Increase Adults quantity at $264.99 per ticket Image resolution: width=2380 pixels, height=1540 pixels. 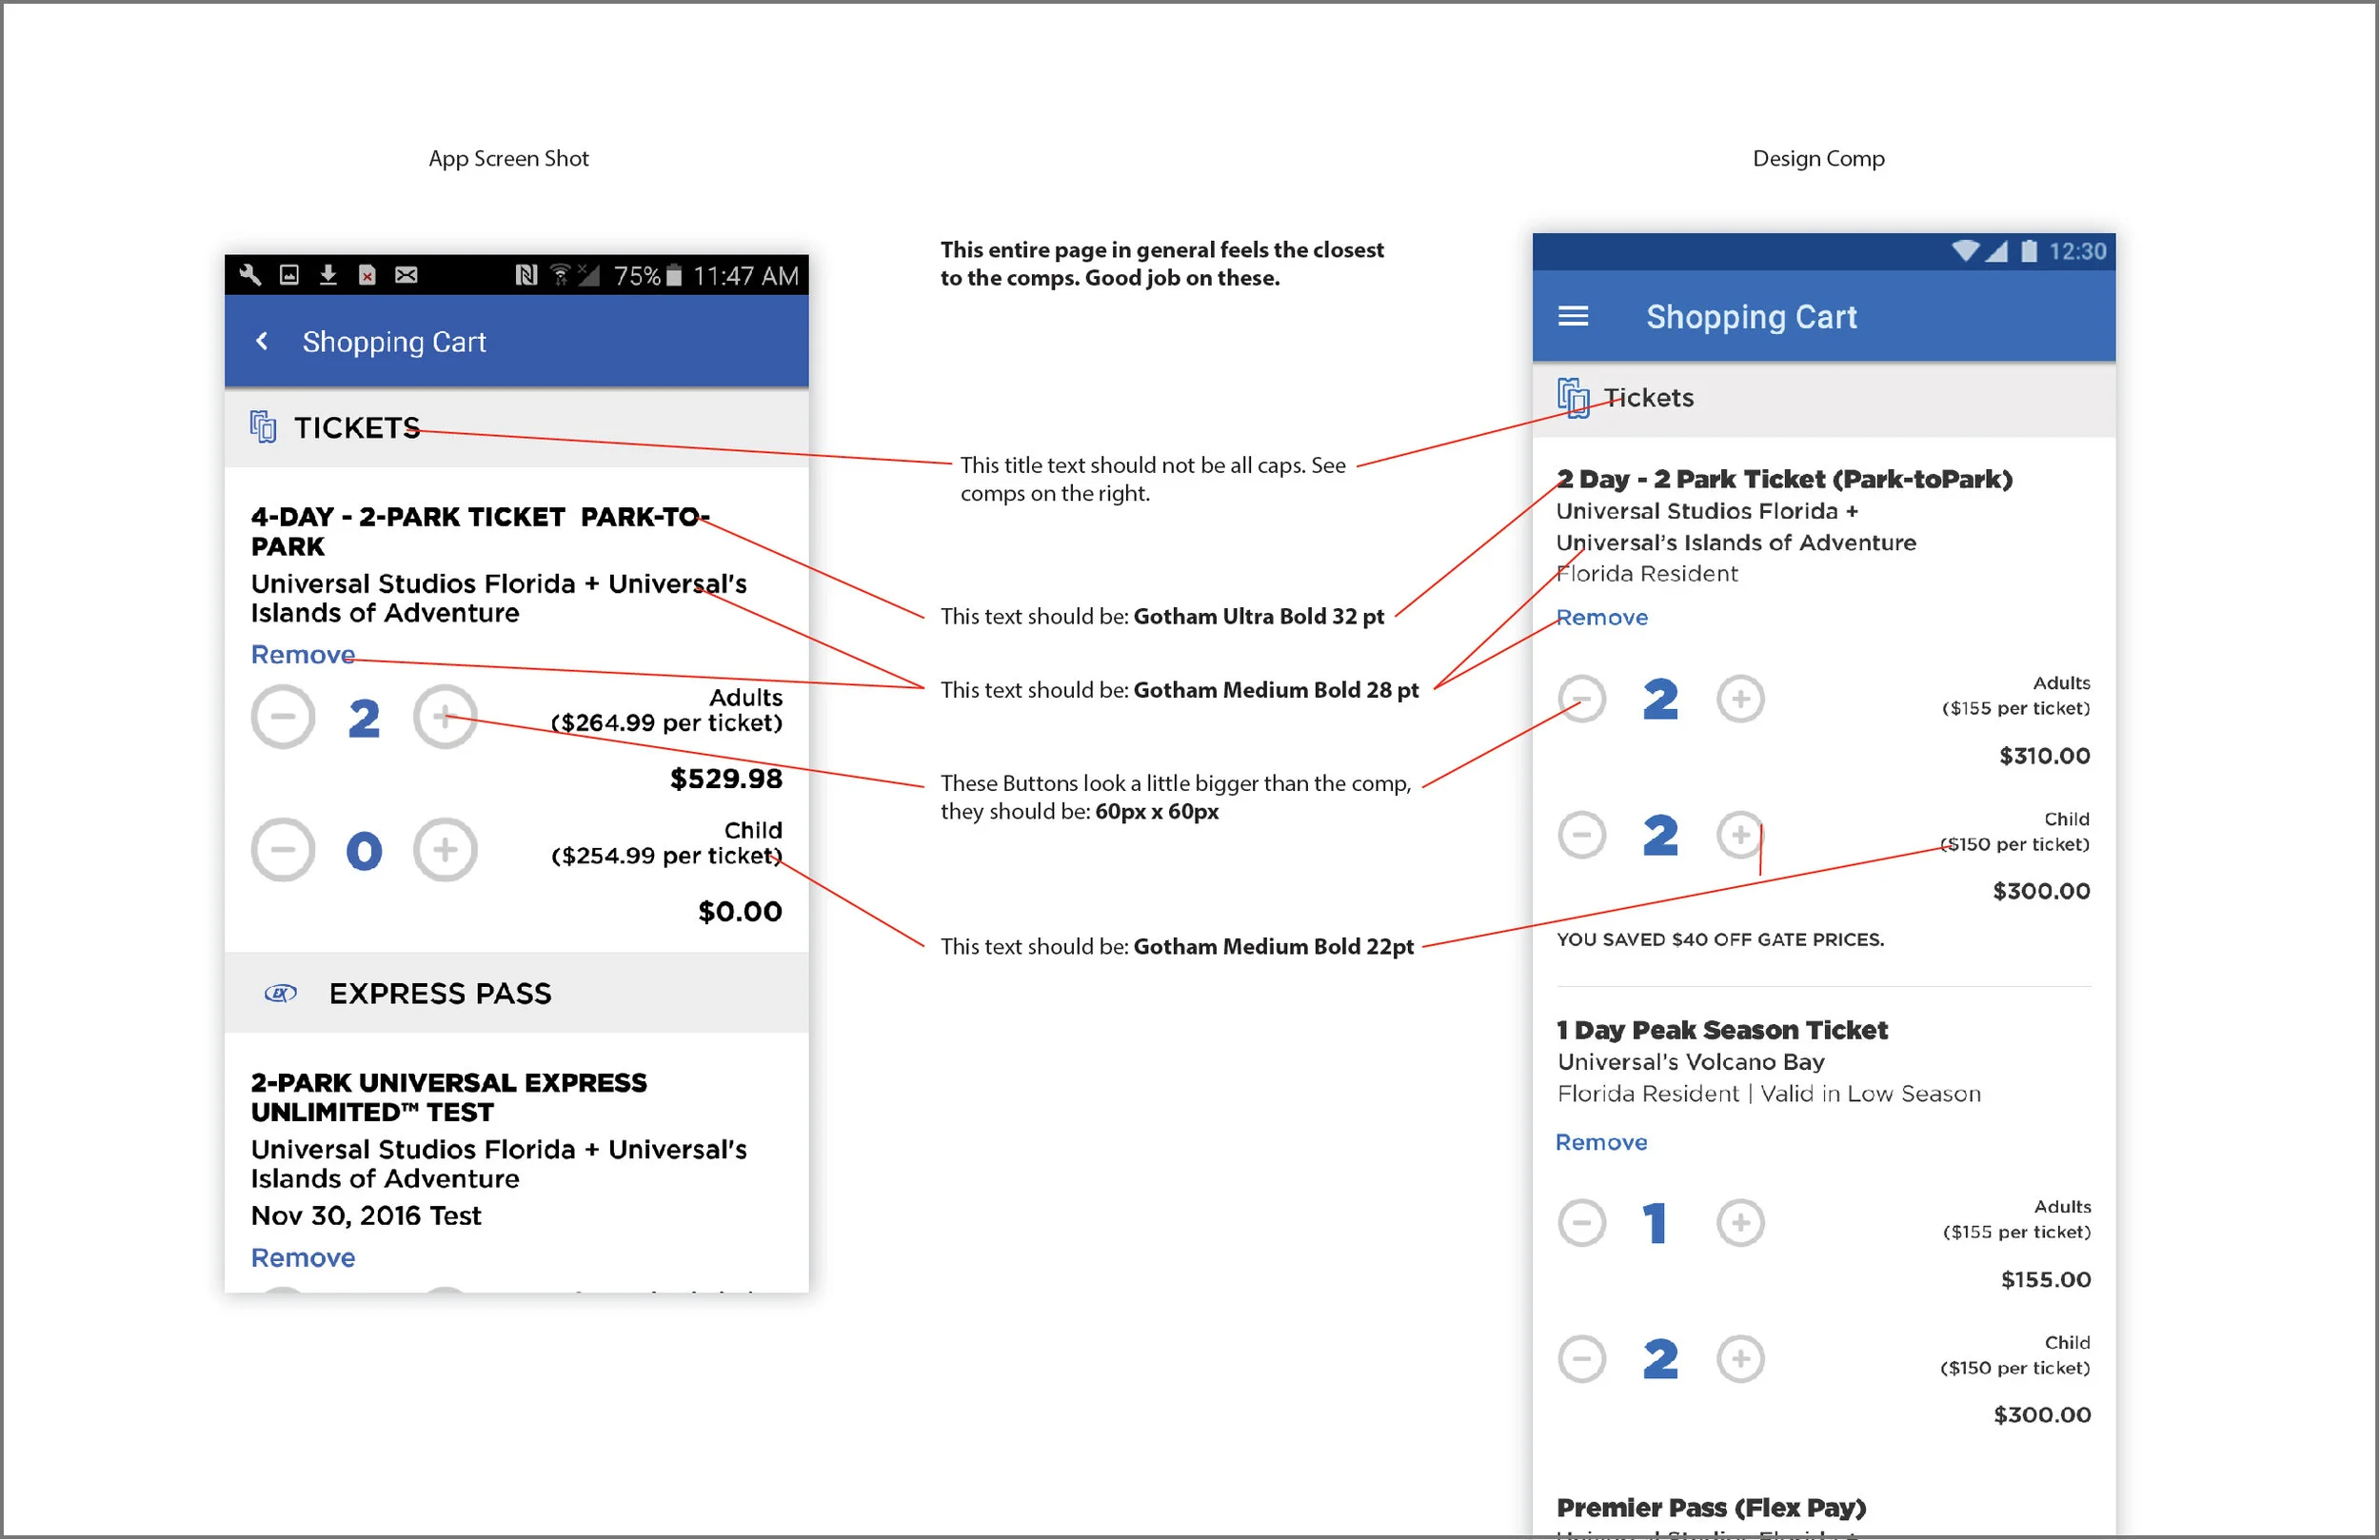(445, 717)
